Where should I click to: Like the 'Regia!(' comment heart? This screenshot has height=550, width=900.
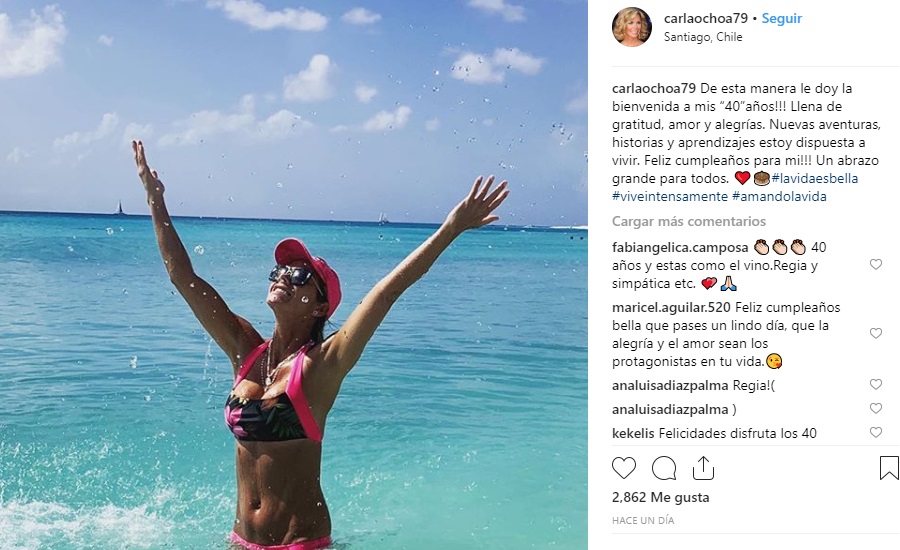(875, 384)
